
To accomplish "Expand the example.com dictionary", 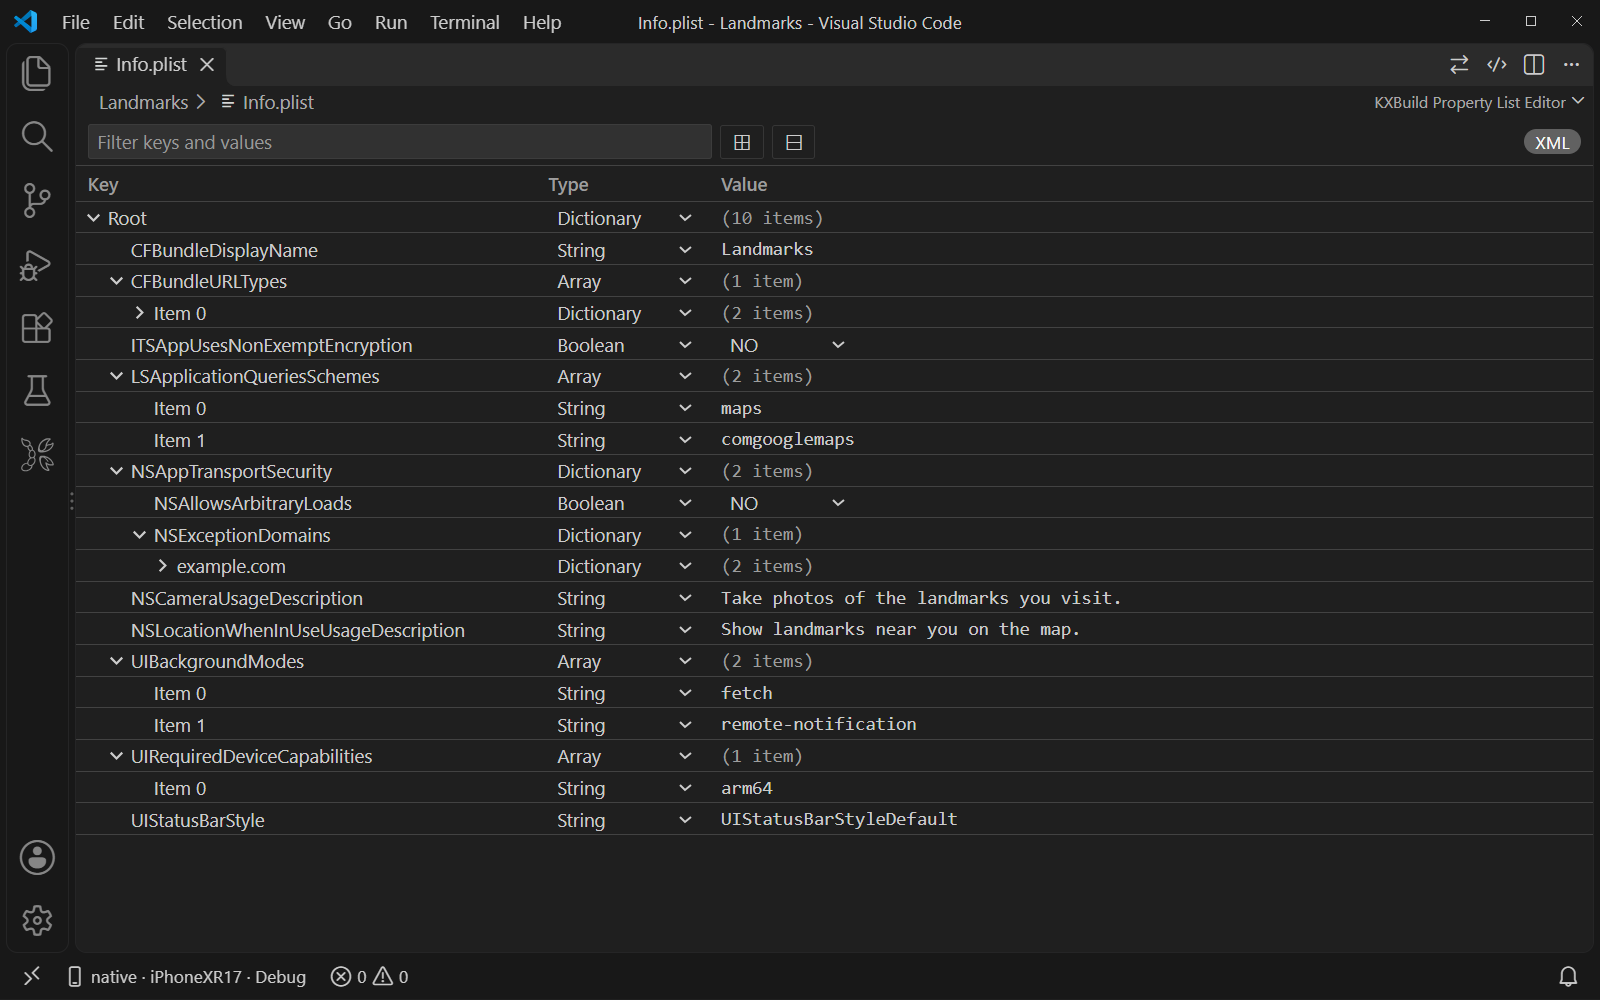I will click(x=163, y=566).
